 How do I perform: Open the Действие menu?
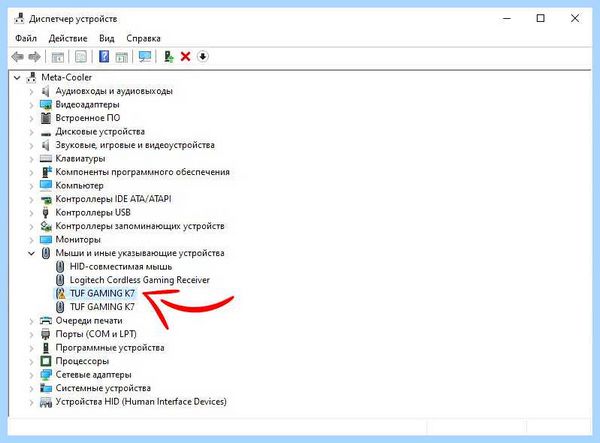68,38
